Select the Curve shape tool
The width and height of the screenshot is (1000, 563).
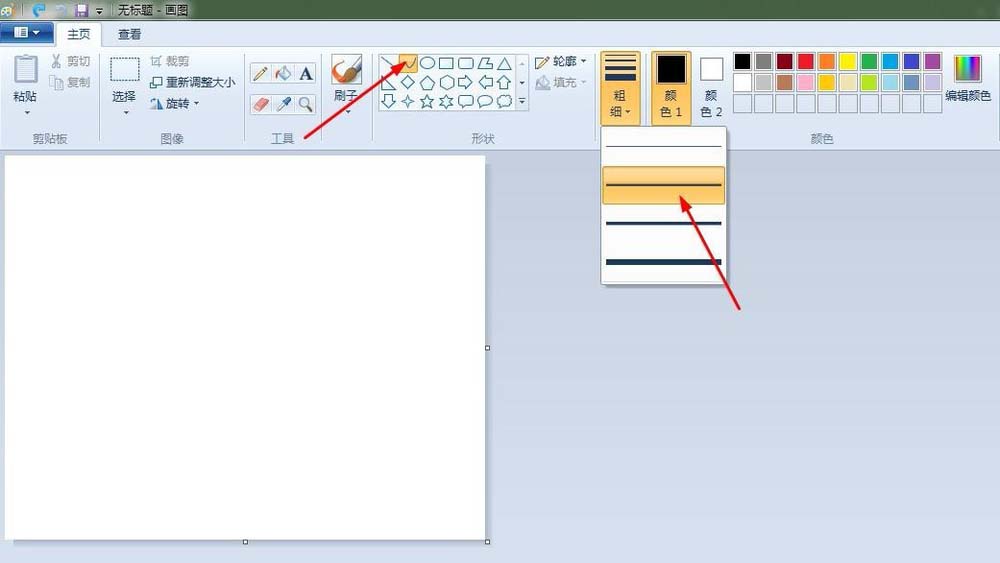(x=408, y=63)
